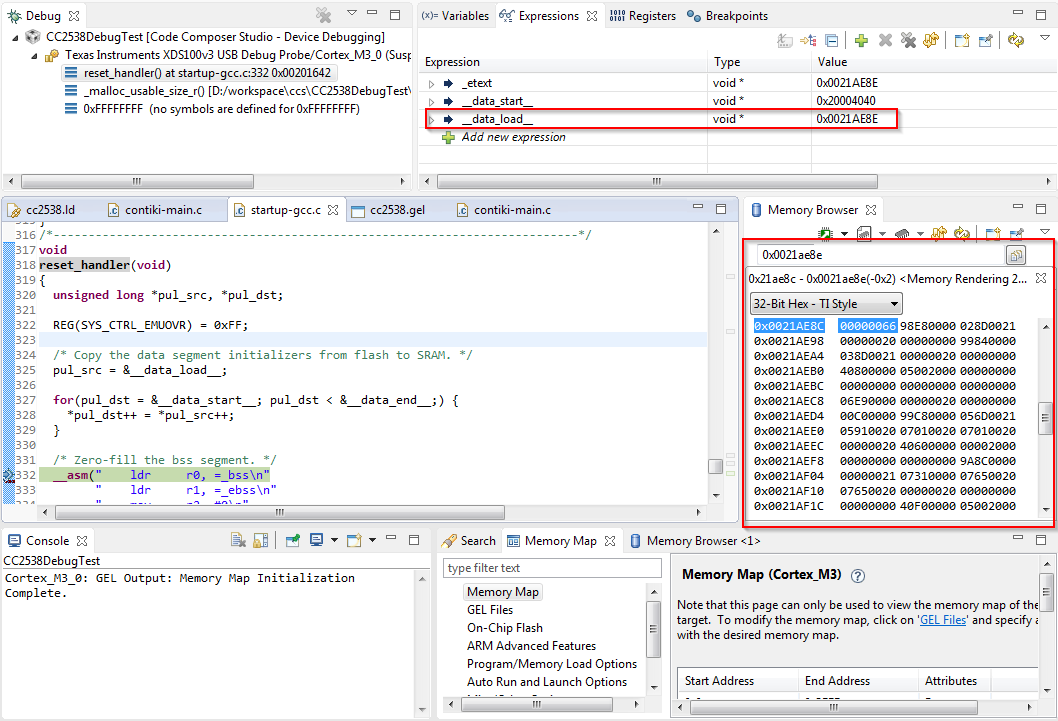The height and width of the screenshot is (721, 1058).
Task: Open dropdown arrow next to Go to address icon
Action: point(844,234)
